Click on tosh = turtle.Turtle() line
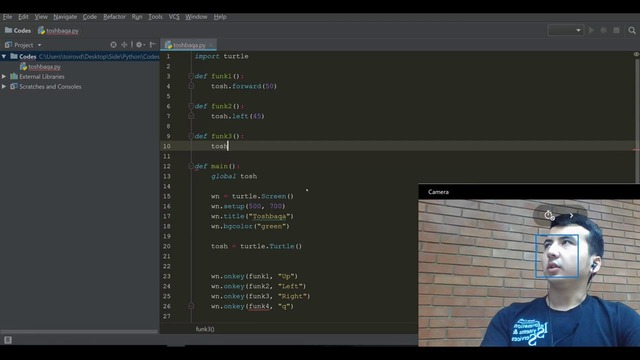This screenshot has height=360, width=640. click(x=256, y=246)
